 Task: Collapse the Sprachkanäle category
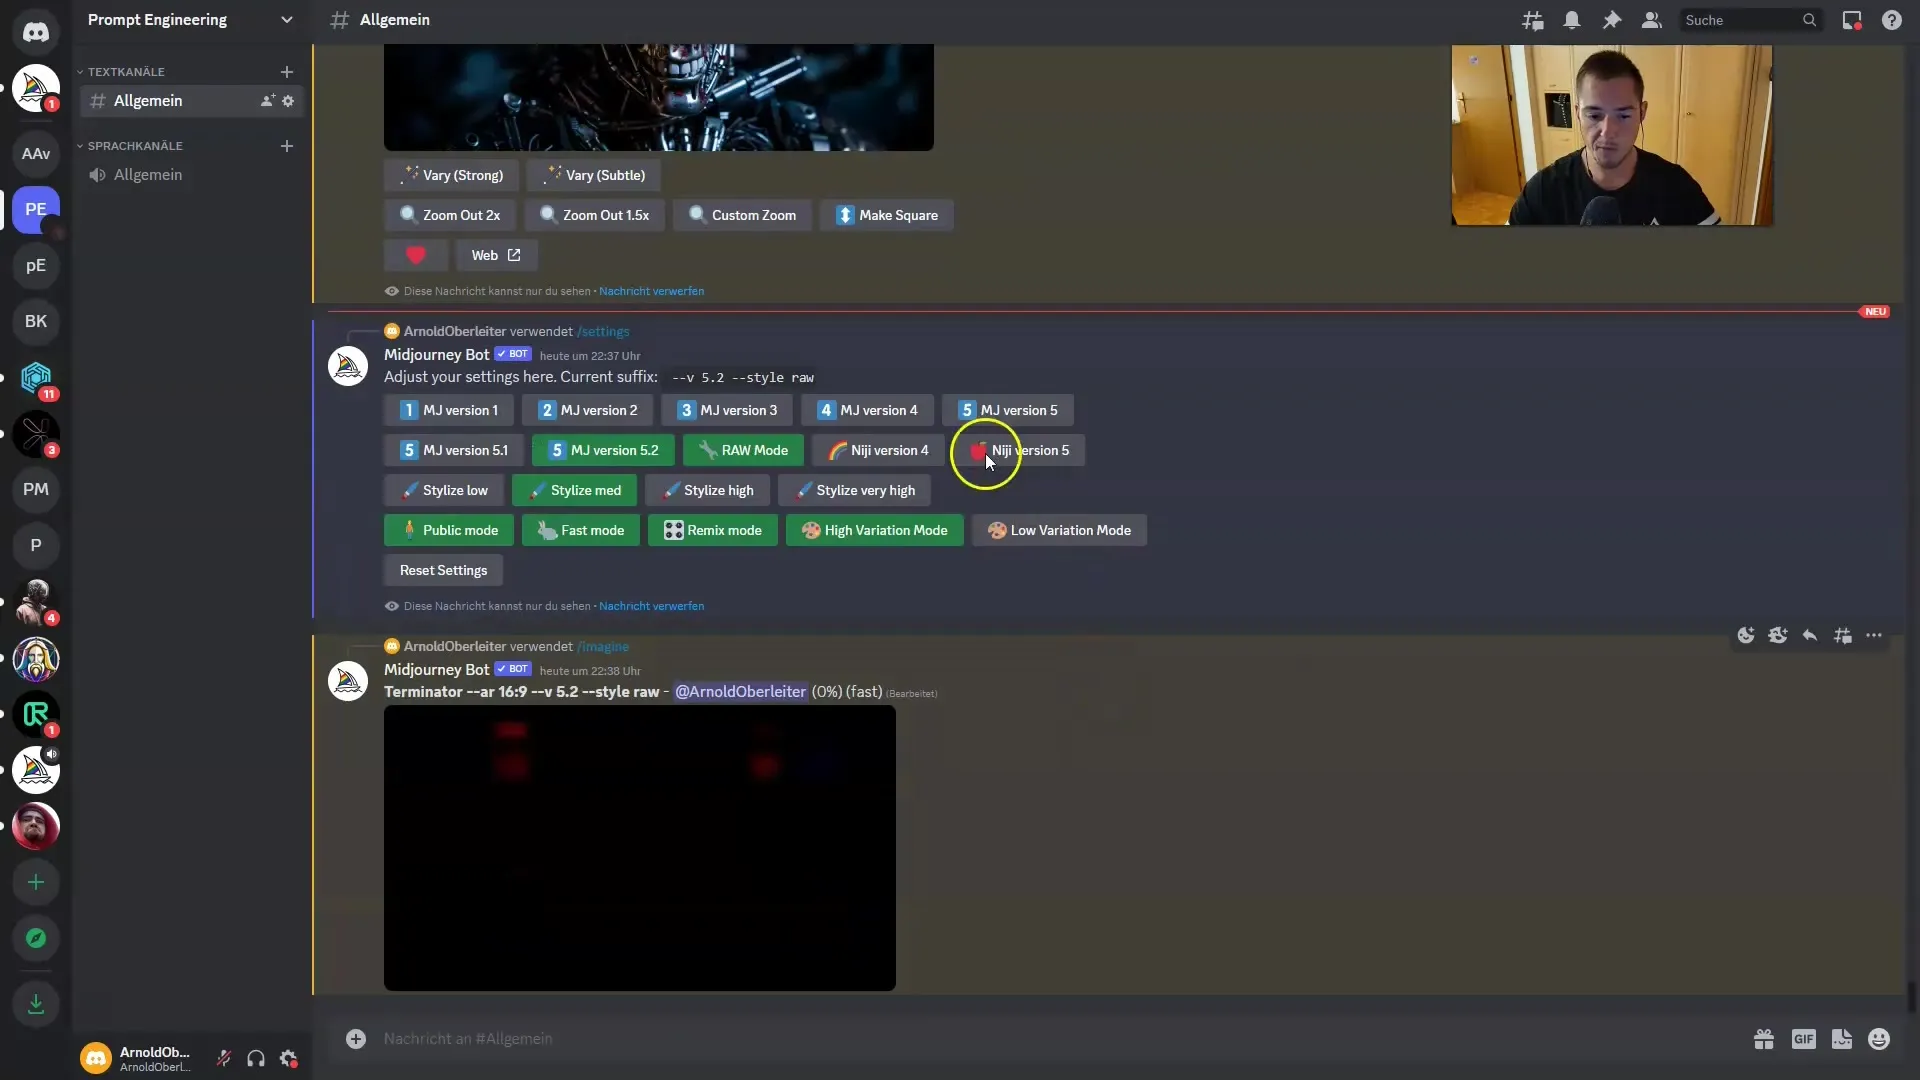point(135,146)
